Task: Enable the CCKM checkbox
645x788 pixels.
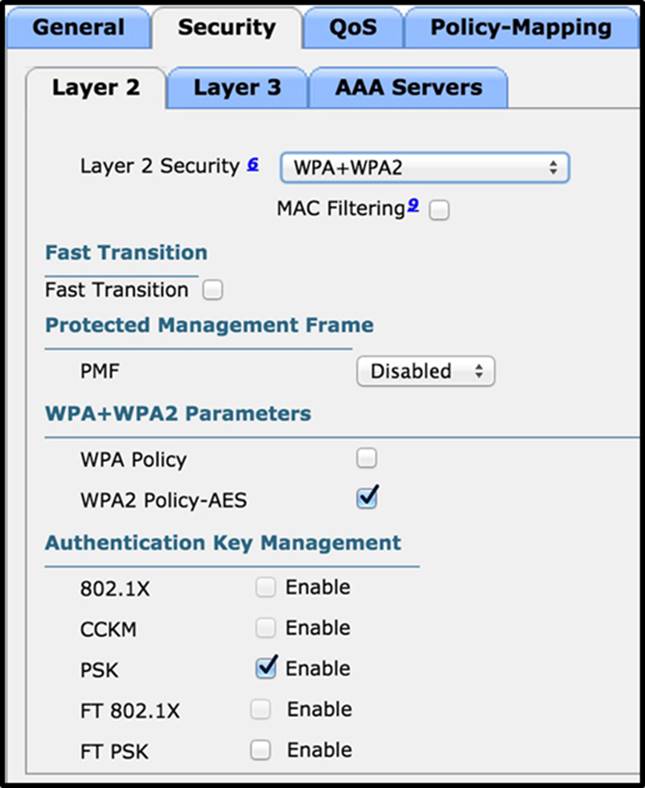Action: pyautogui.click(x=265, y=628)
